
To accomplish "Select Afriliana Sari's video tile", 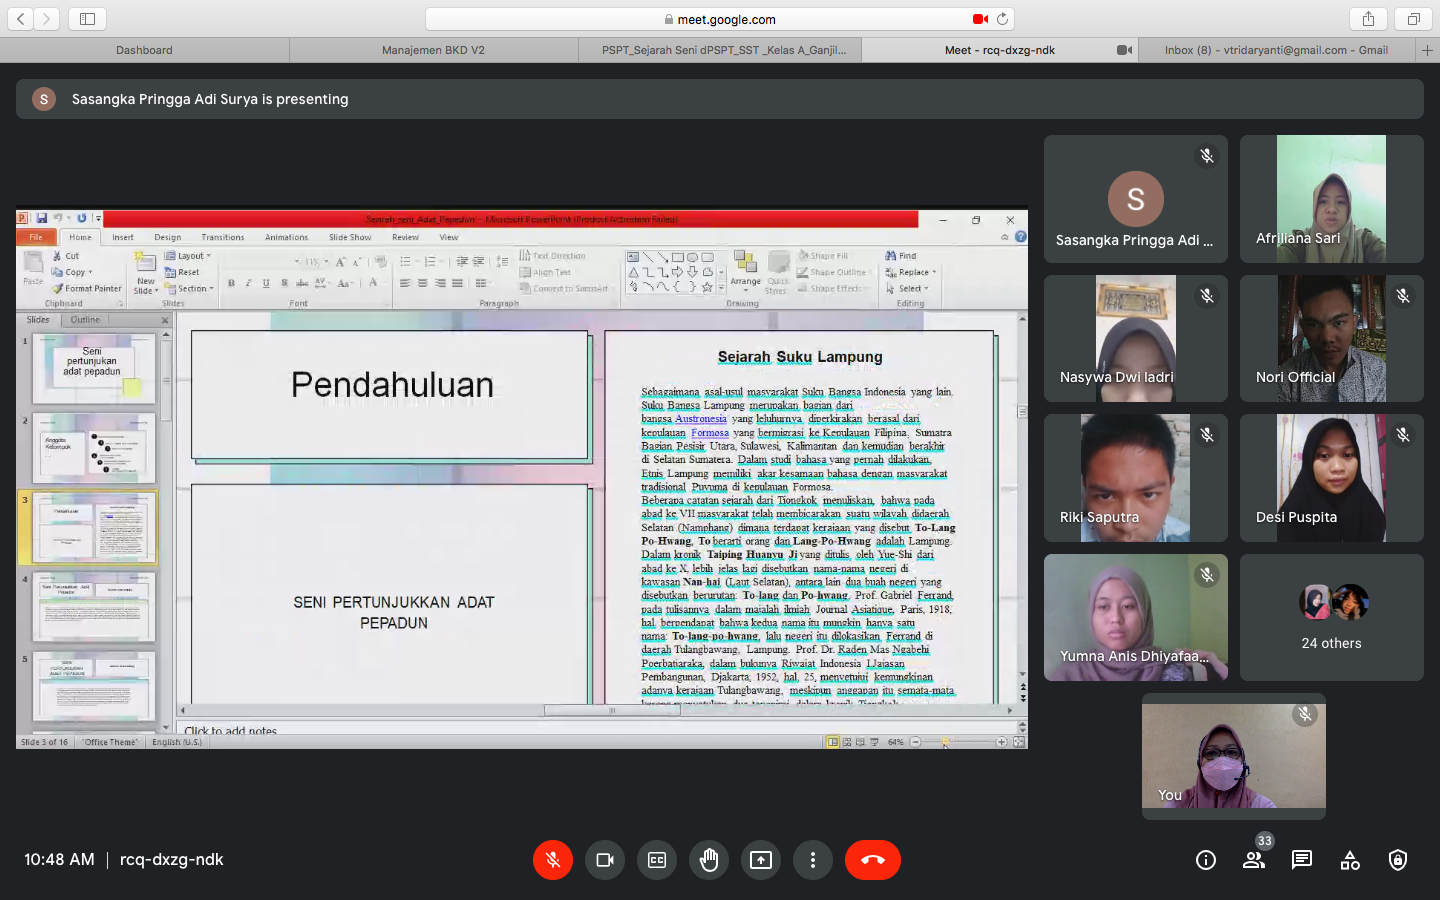I will click(x=1331, y=199).
